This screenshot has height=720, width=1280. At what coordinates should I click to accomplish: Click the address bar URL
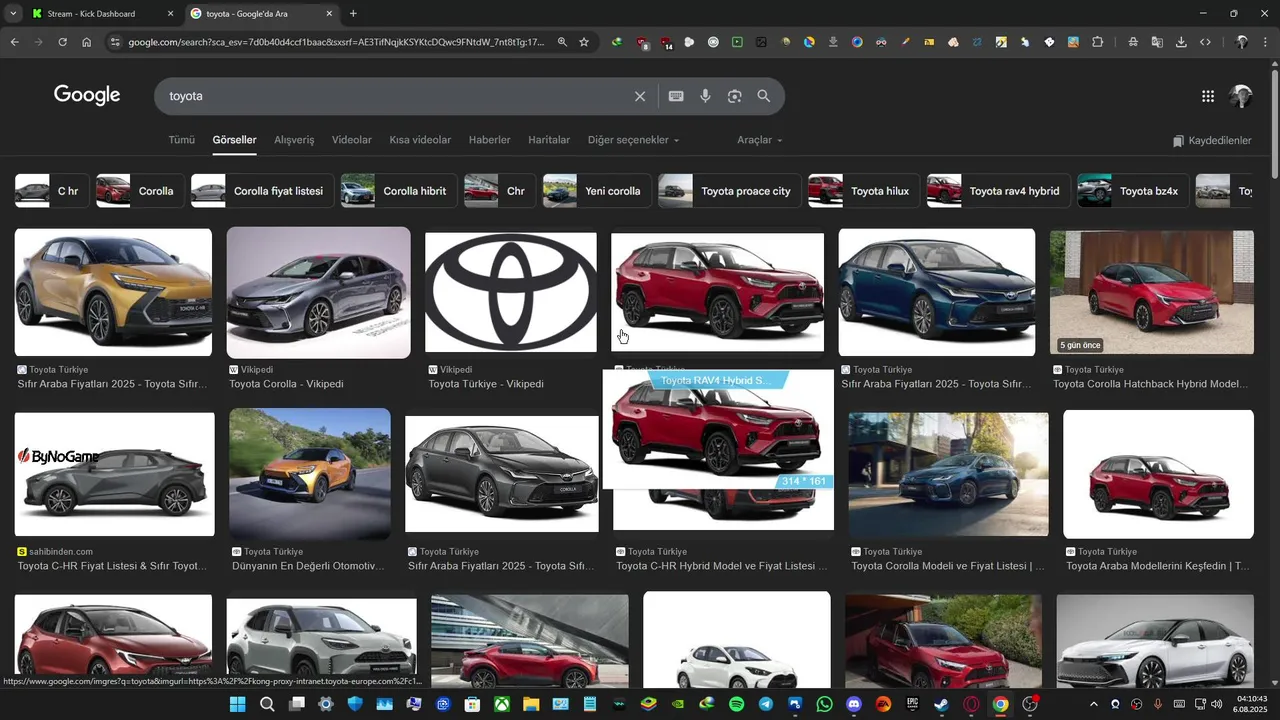336,42
